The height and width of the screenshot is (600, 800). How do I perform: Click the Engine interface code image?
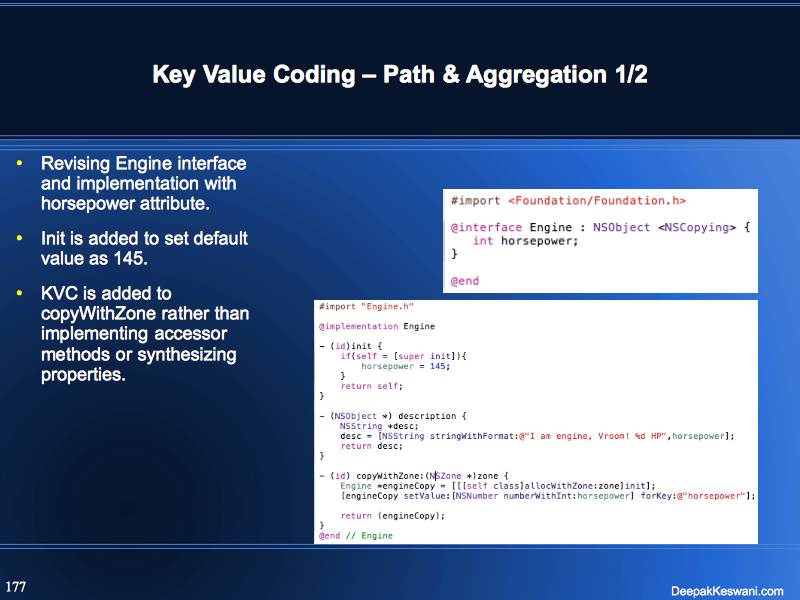pyautogui.click(x=600, y=241)
